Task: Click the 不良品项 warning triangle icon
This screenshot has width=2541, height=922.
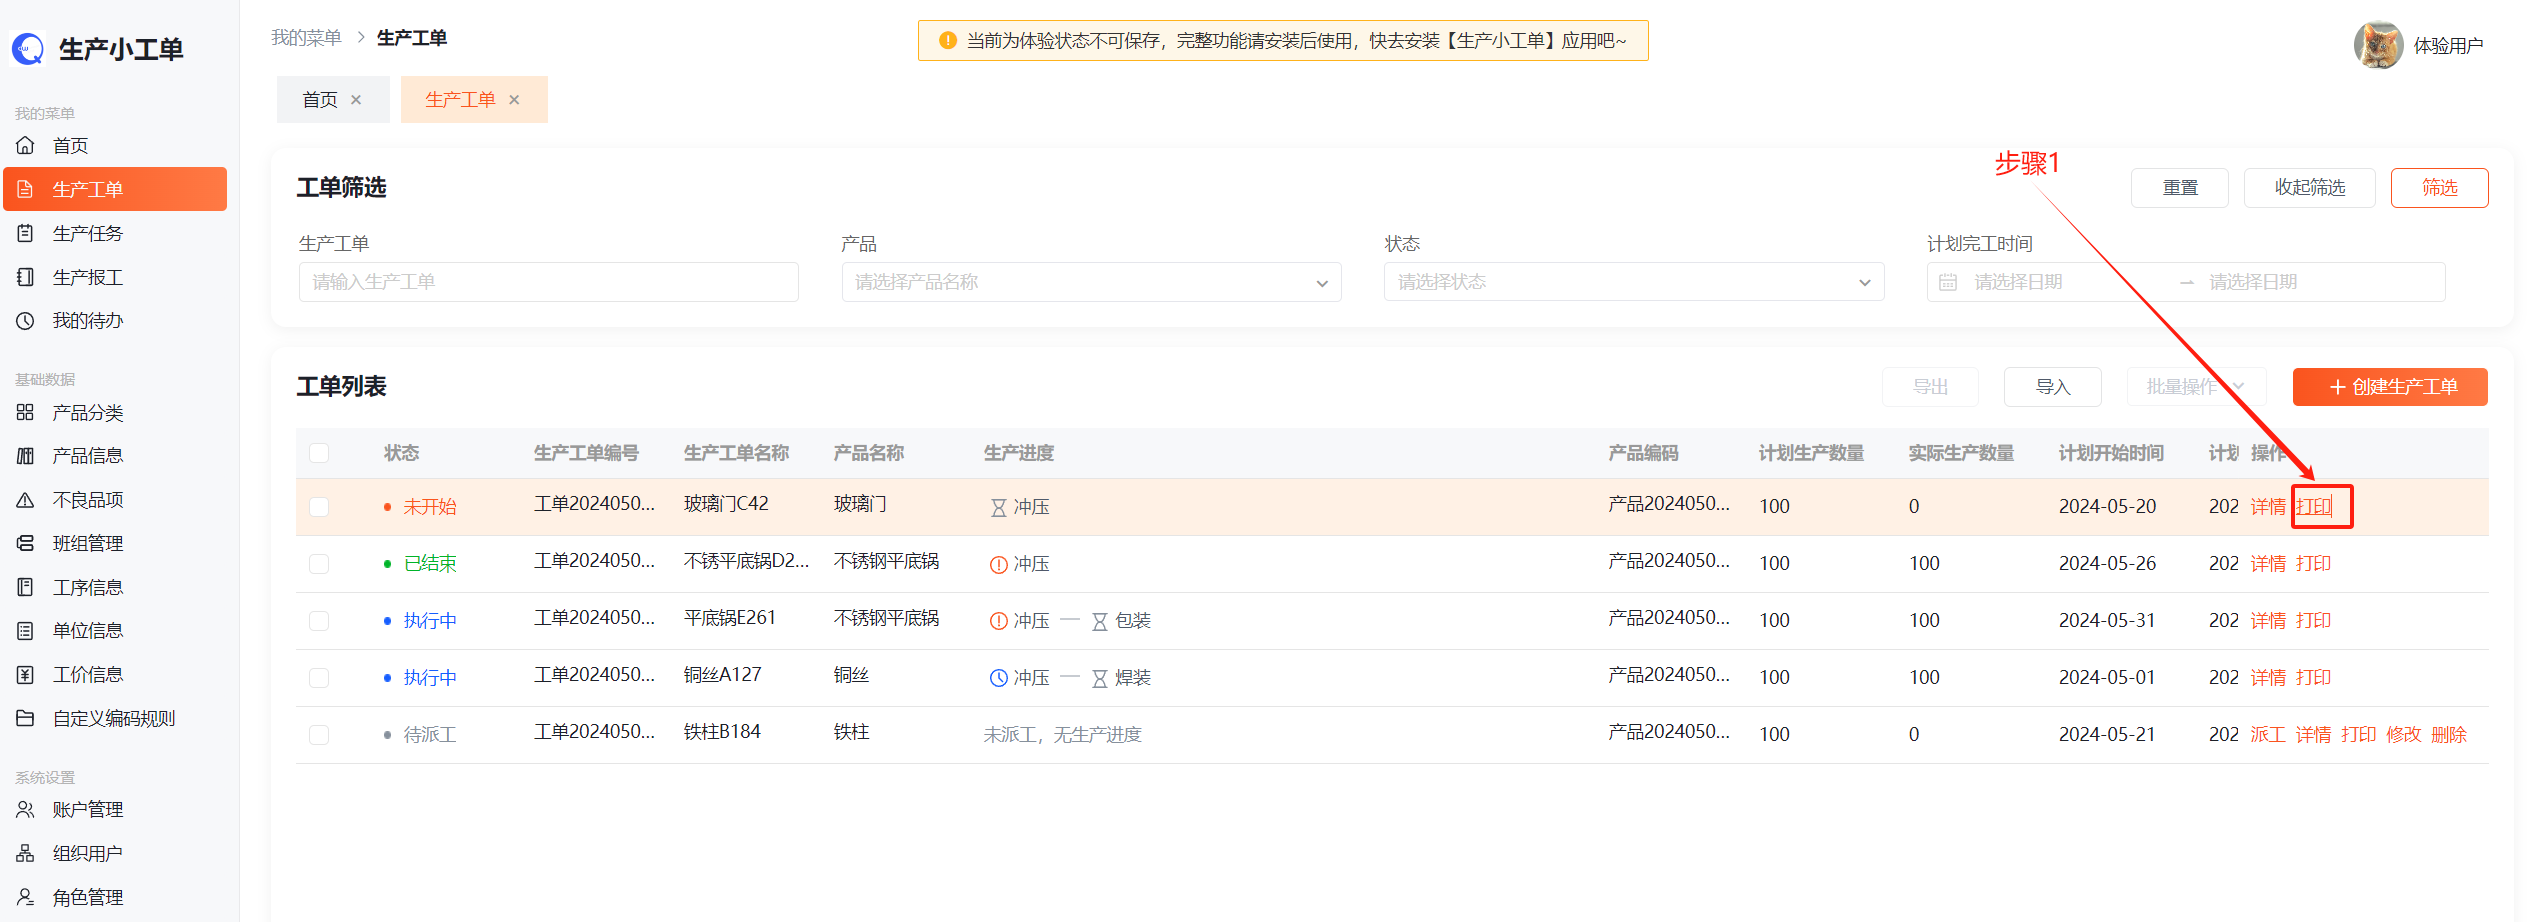Action: pyautogui.click(x=26, y=500)
